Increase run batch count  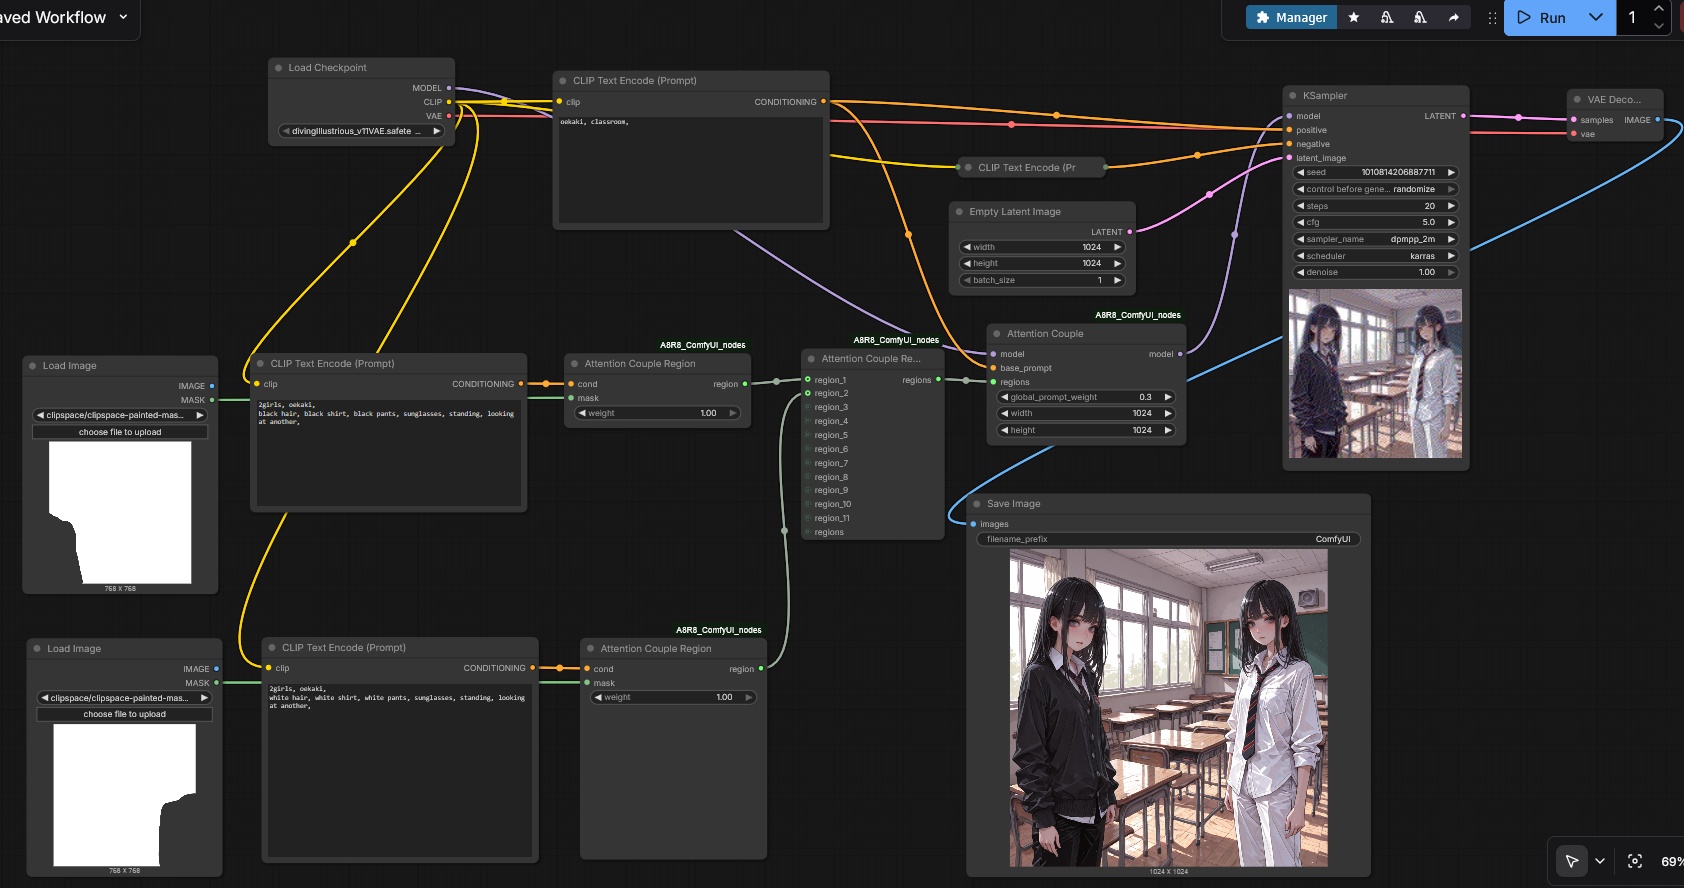pyautogui.click(x=1659, y=9)
